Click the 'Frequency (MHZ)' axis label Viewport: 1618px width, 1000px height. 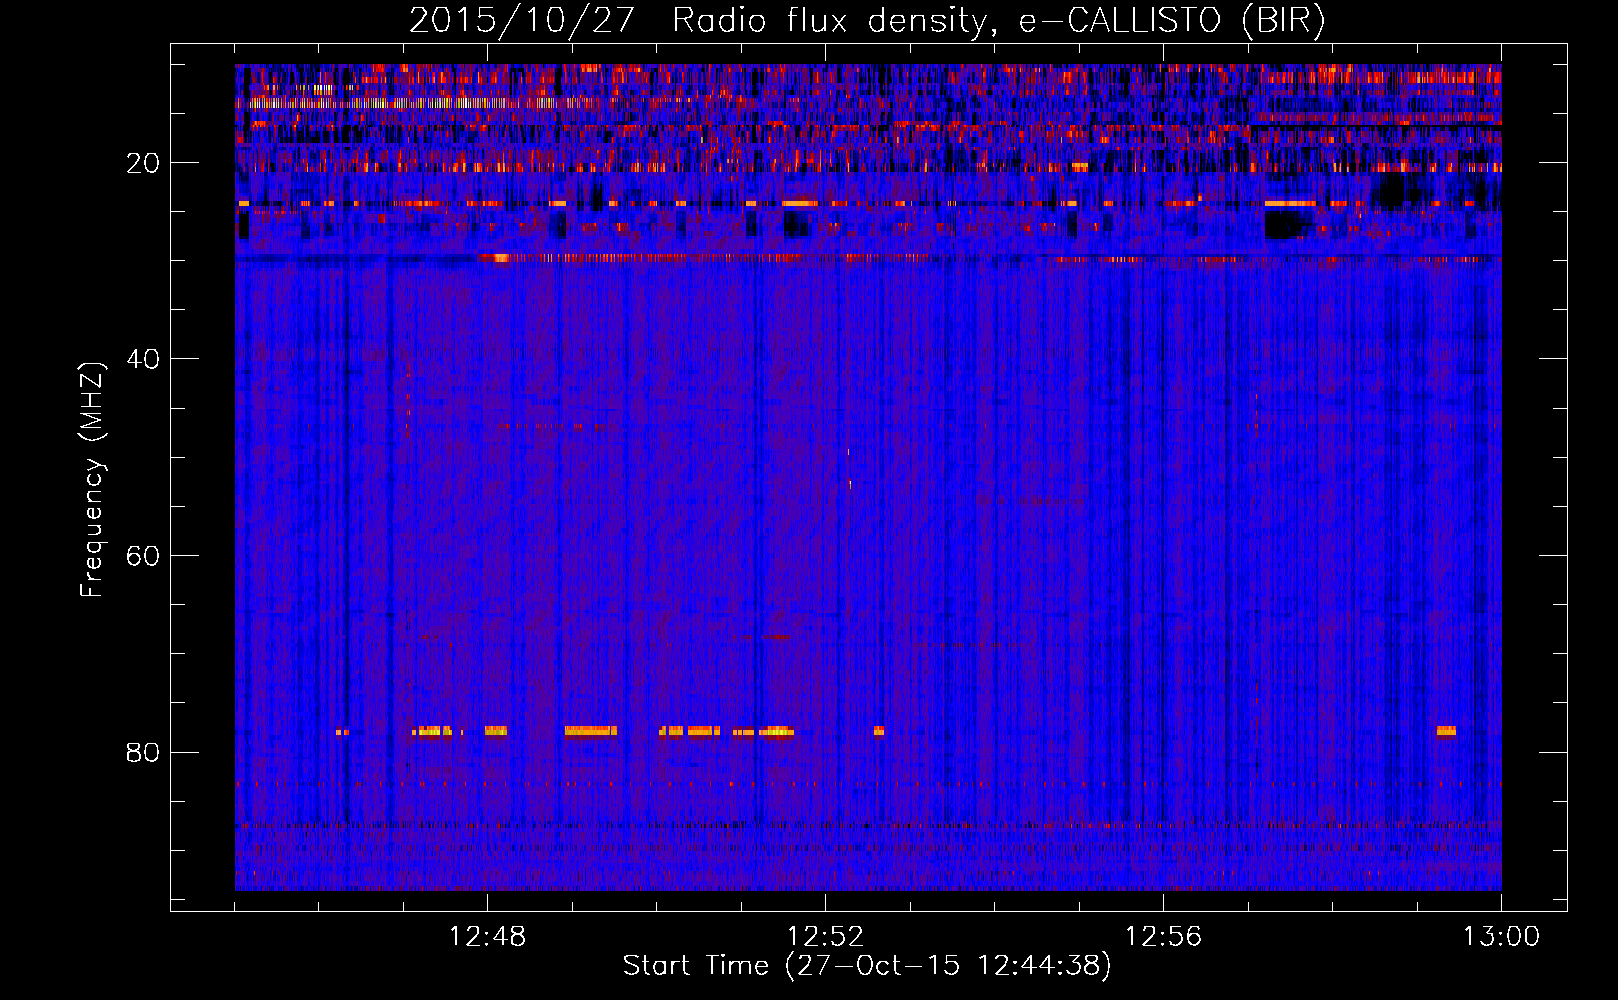pyautogui.click(x=92, y=479)
